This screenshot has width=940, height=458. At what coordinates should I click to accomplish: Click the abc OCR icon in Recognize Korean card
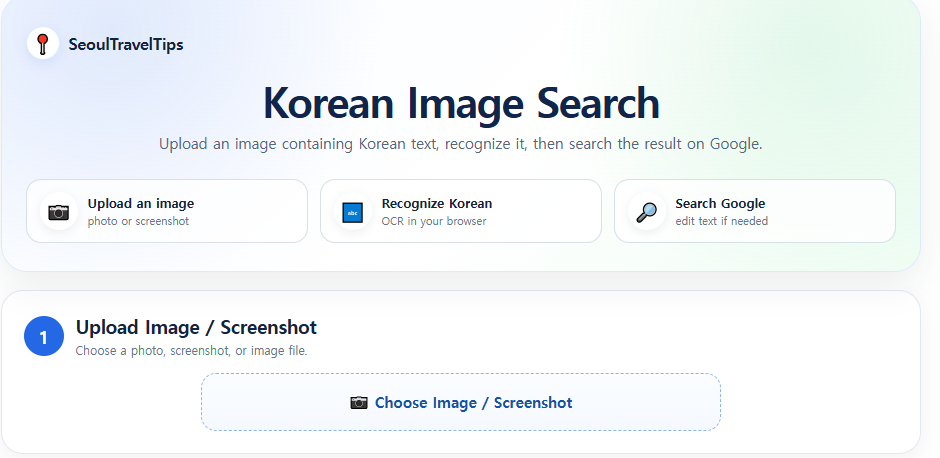352,212
